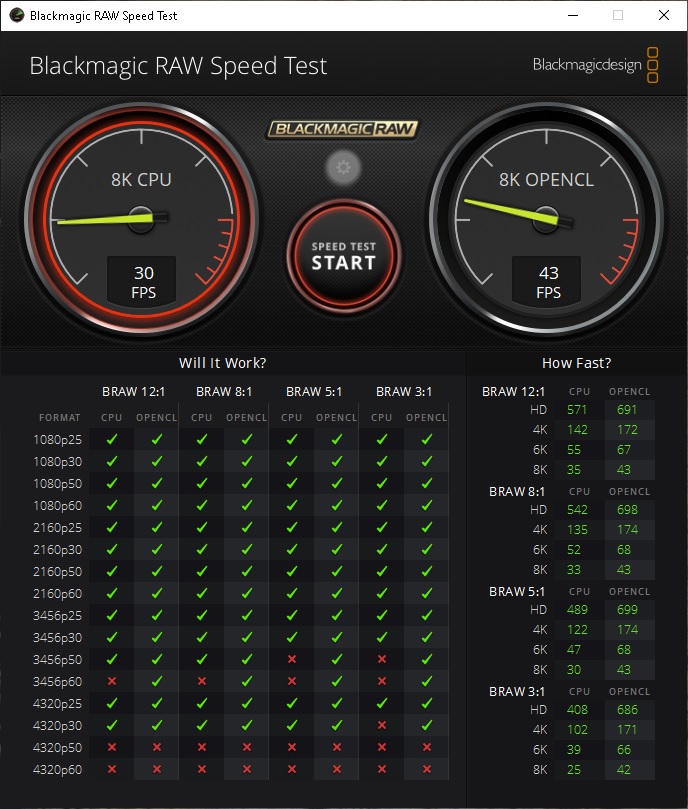Click BRAW 5:1 6K CPU value 47
Image resolution: width=688 pixels, height=809 pixels.
tap(574, 650)
